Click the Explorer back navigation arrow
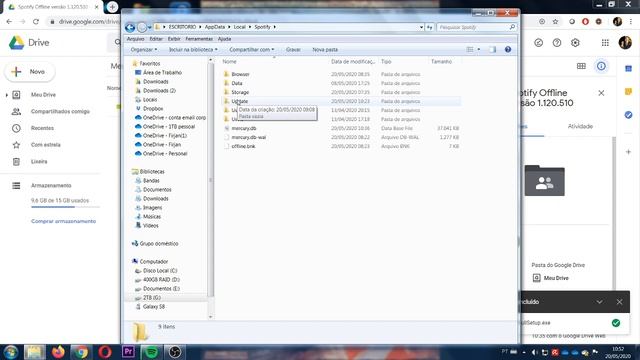 pyautogui.click(x=130, y=27)
